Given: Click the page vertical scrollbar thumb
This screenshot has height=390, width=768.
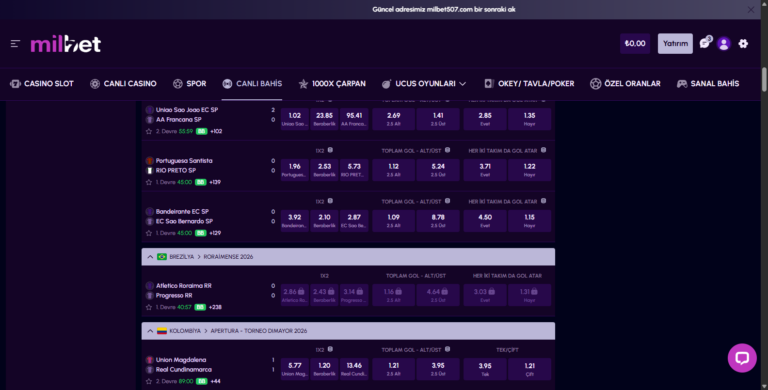Looking at the screenshot, I should (764, 79).
